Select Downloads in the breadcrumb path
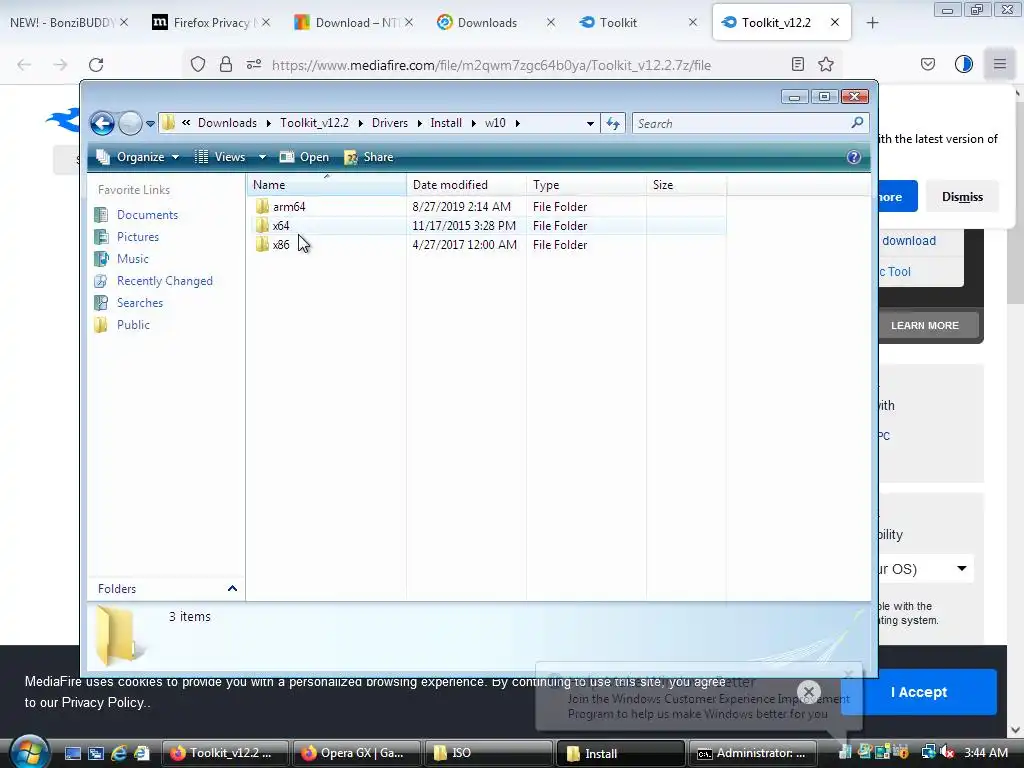The image size is (1024, 768). (227, 123)
